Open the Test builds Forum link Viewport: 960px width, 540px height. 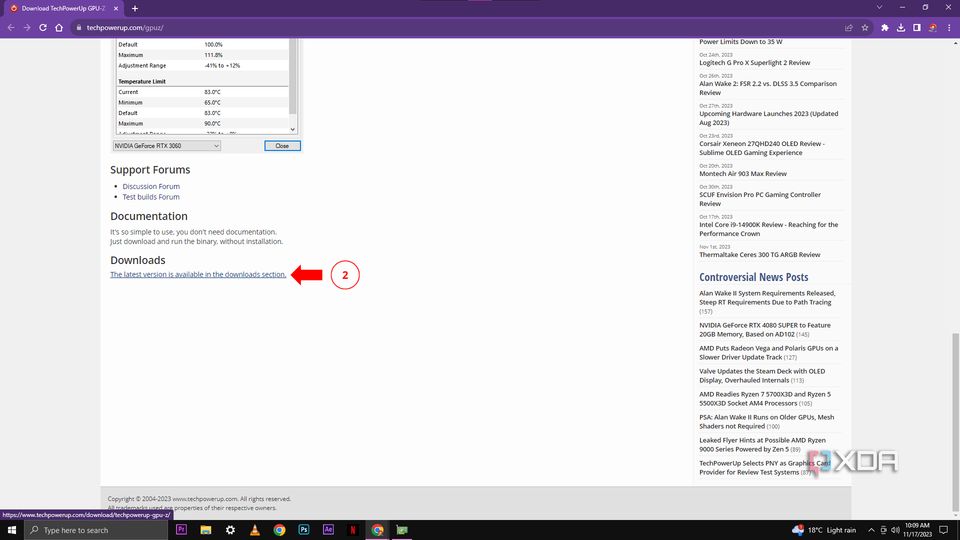[x=151, y=197]
